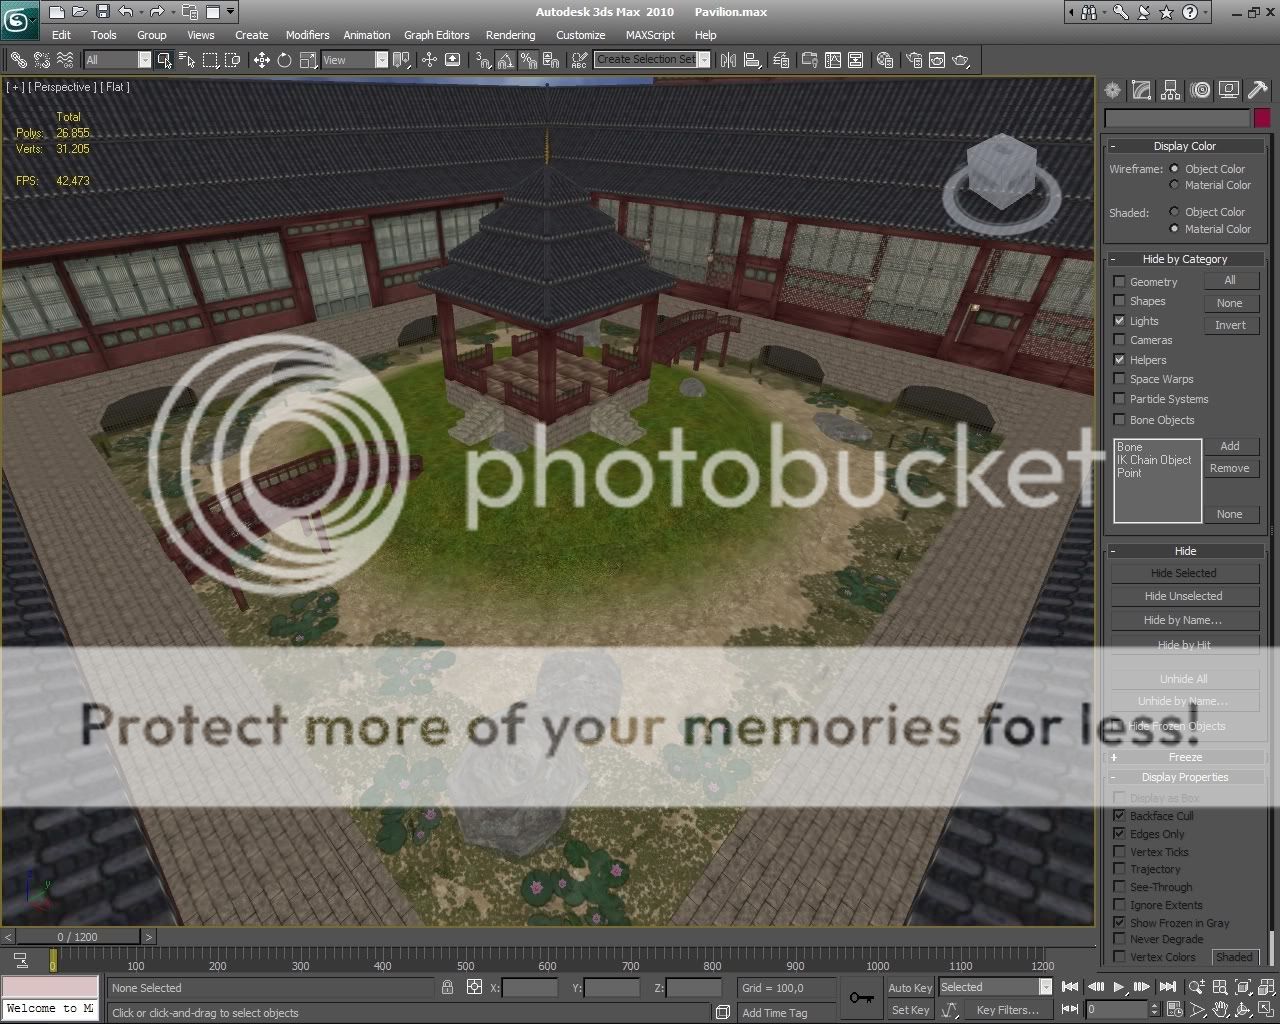Select Wireframe Material Color radio option
The height and width of the screenshot is (1024, 1280).
1175,185
